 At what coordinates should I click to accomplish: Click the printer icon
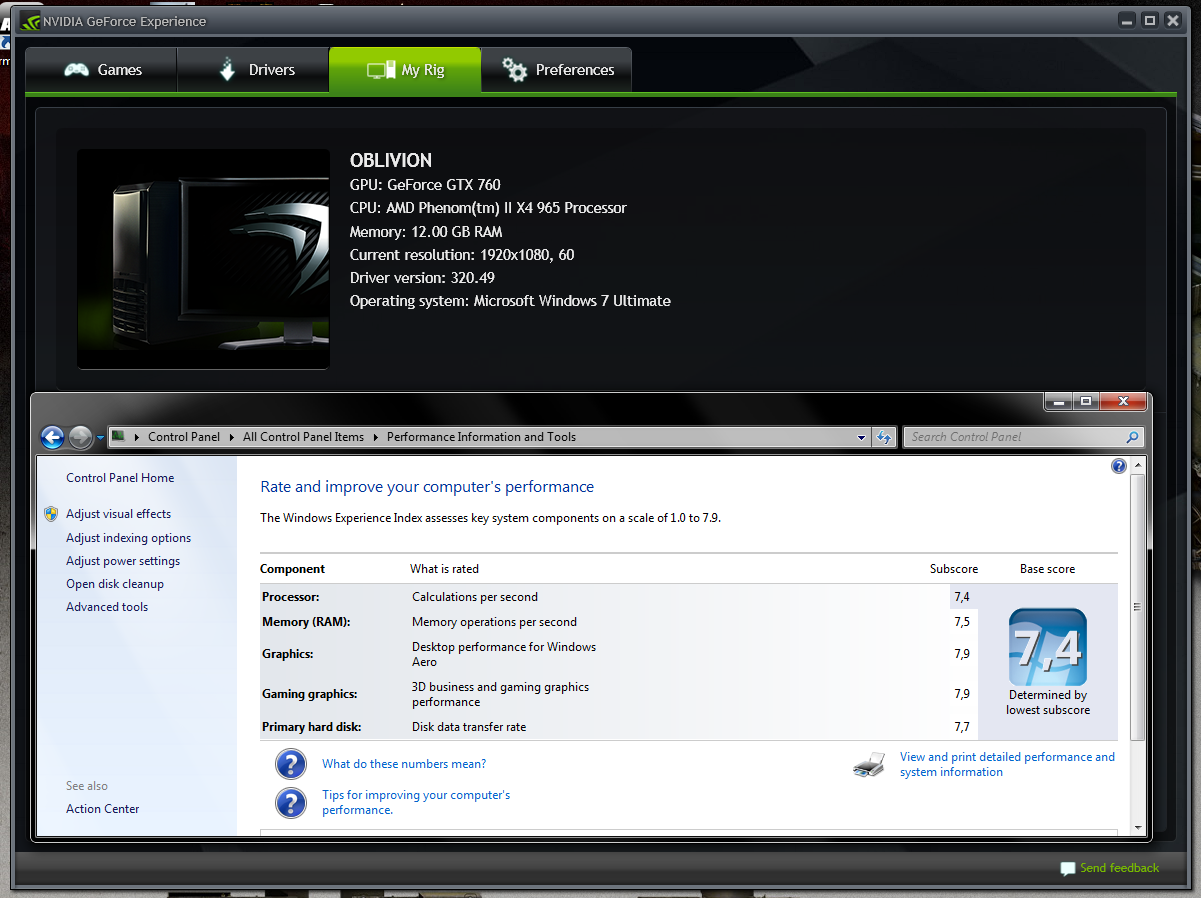869,765
